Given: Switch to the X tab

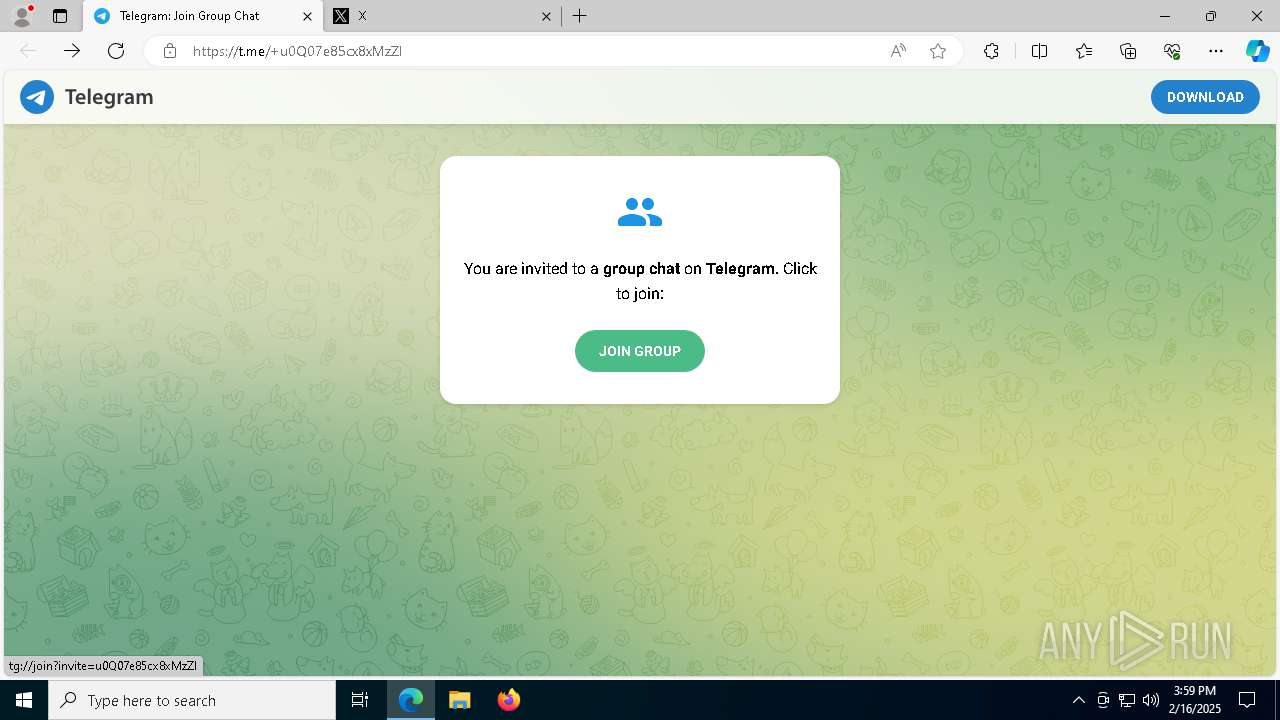Looking at the screenshot, I should [440, 16].
